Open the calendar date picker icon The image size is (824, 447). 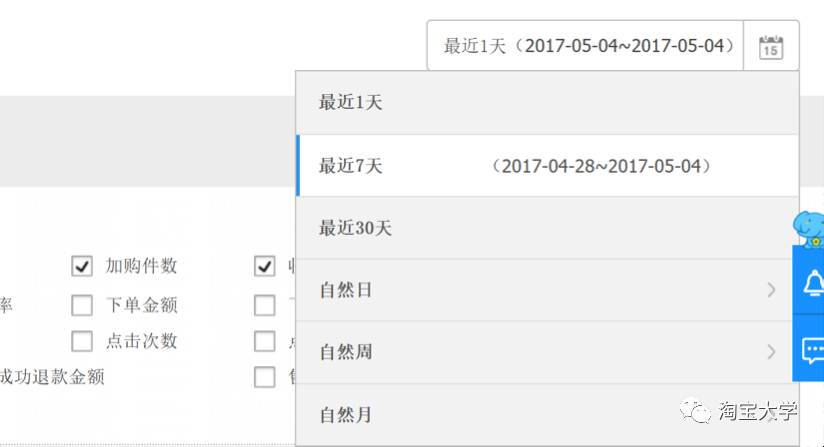pyautogui.click(x=771, y=47)
